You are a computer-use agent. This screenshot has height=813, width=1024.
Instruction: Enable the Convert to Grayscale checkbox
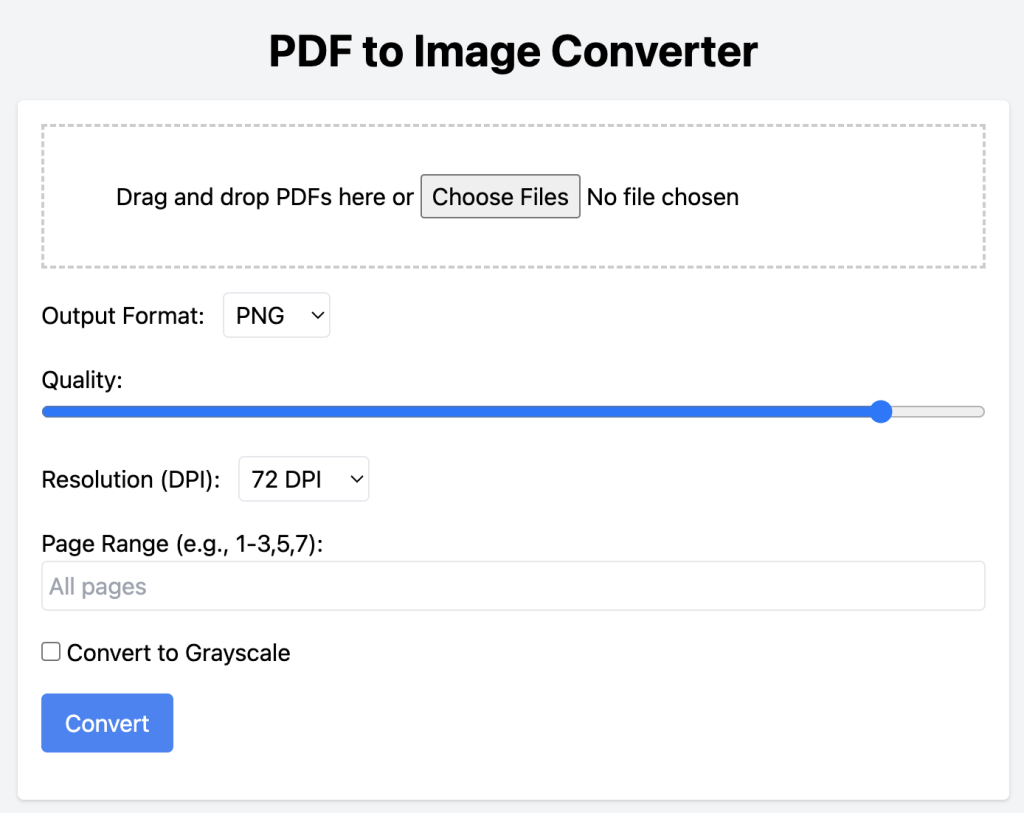50,651
